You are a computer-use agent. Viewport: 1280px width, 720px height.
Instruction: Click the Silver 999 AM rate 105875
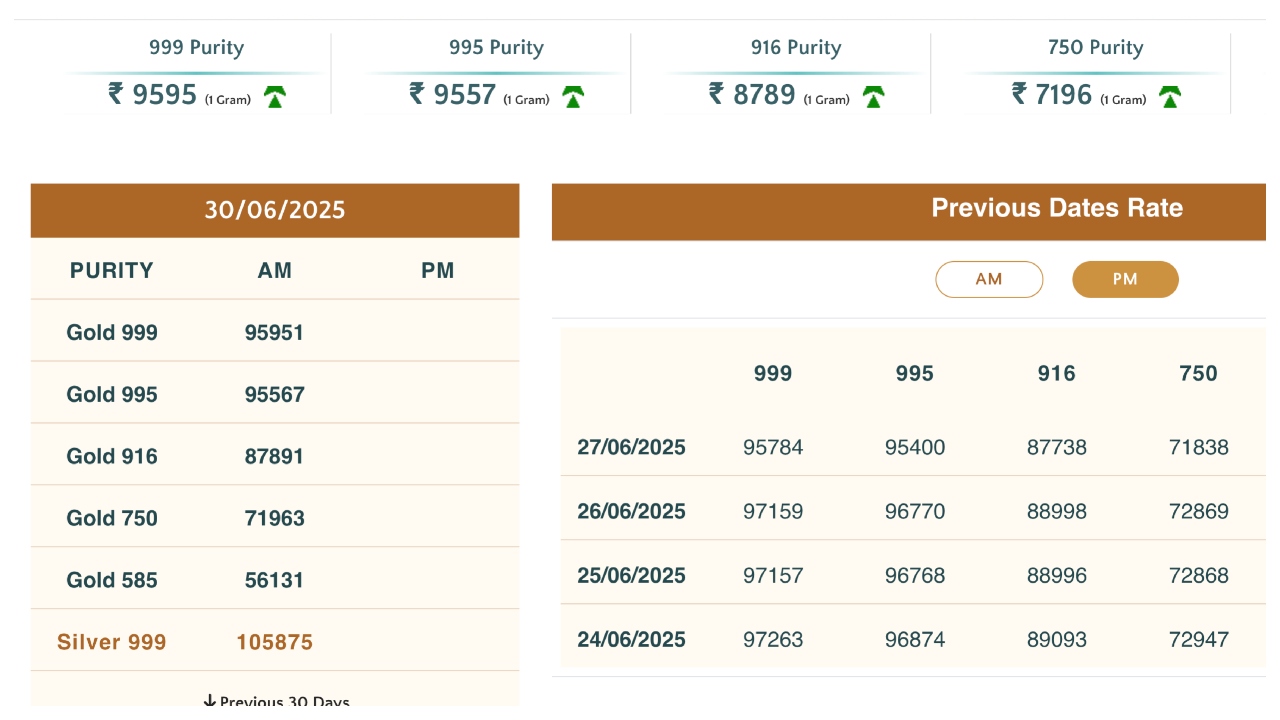coord(274,642)
